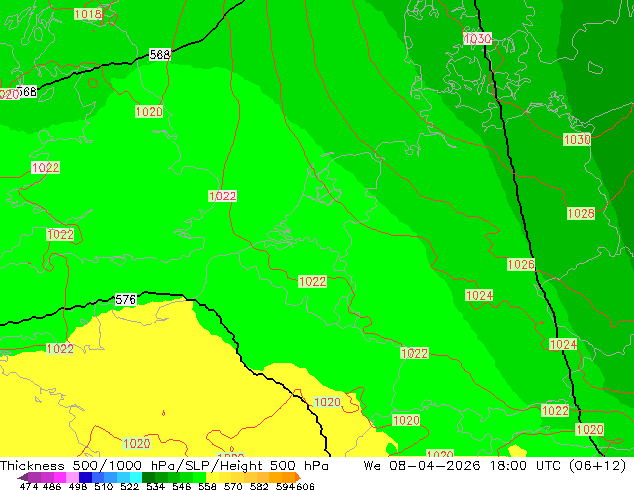Select the 558 legend value

[x=207, y=486]
